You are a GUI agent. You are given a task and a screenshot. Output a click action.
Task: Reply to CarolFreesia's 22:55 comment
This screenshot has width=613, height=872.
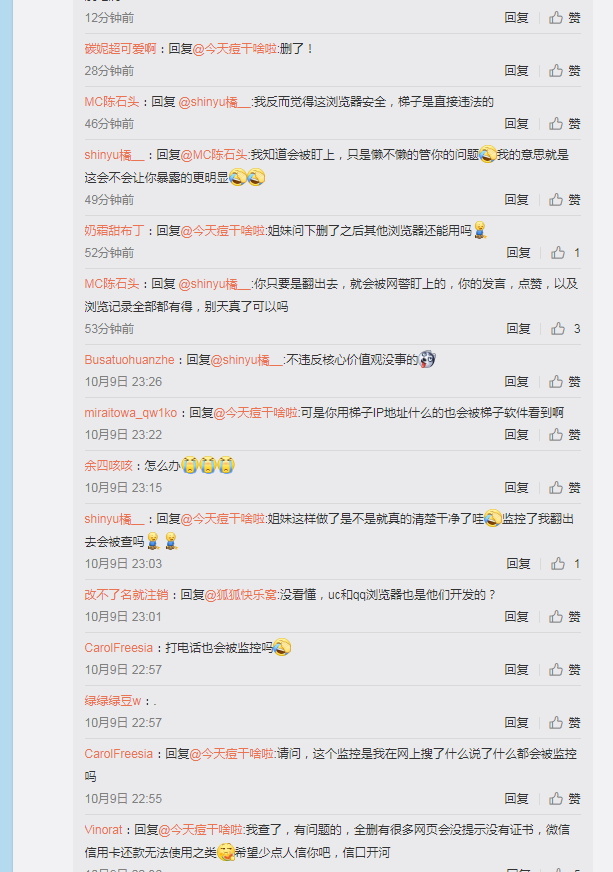[516, 799]
